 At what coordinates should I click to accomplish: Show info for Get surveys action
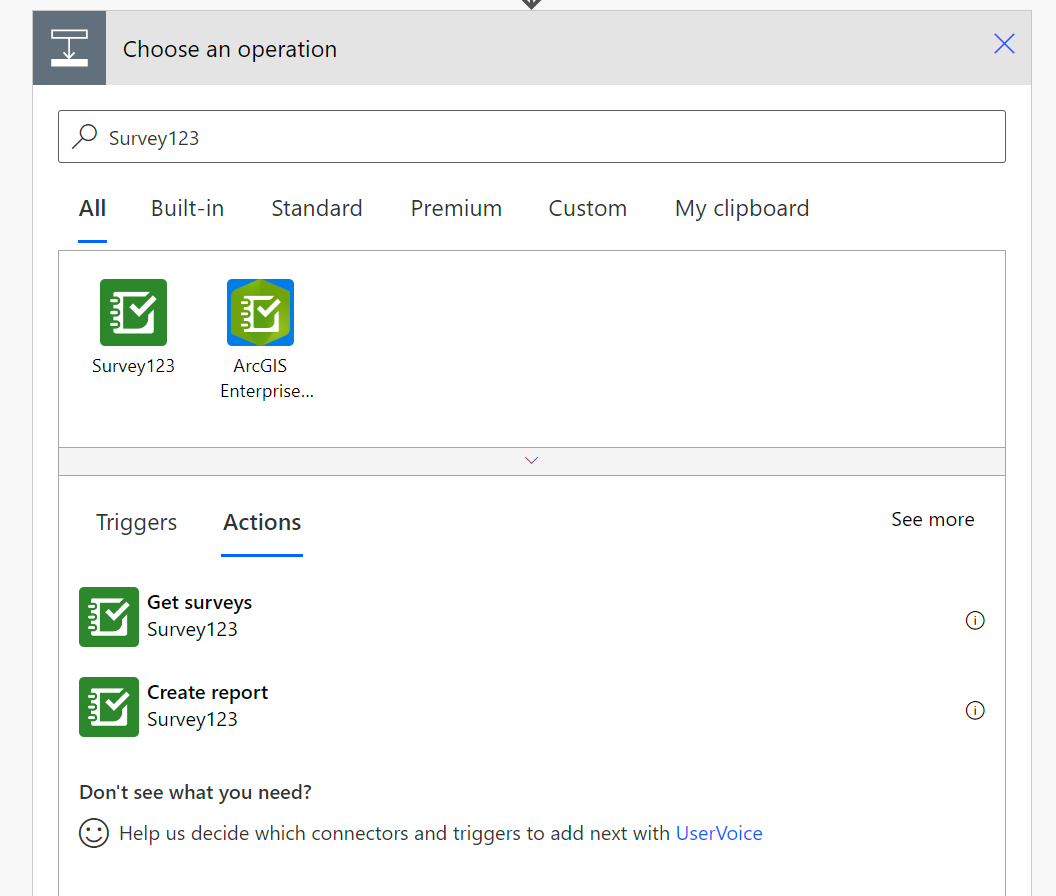975,620
